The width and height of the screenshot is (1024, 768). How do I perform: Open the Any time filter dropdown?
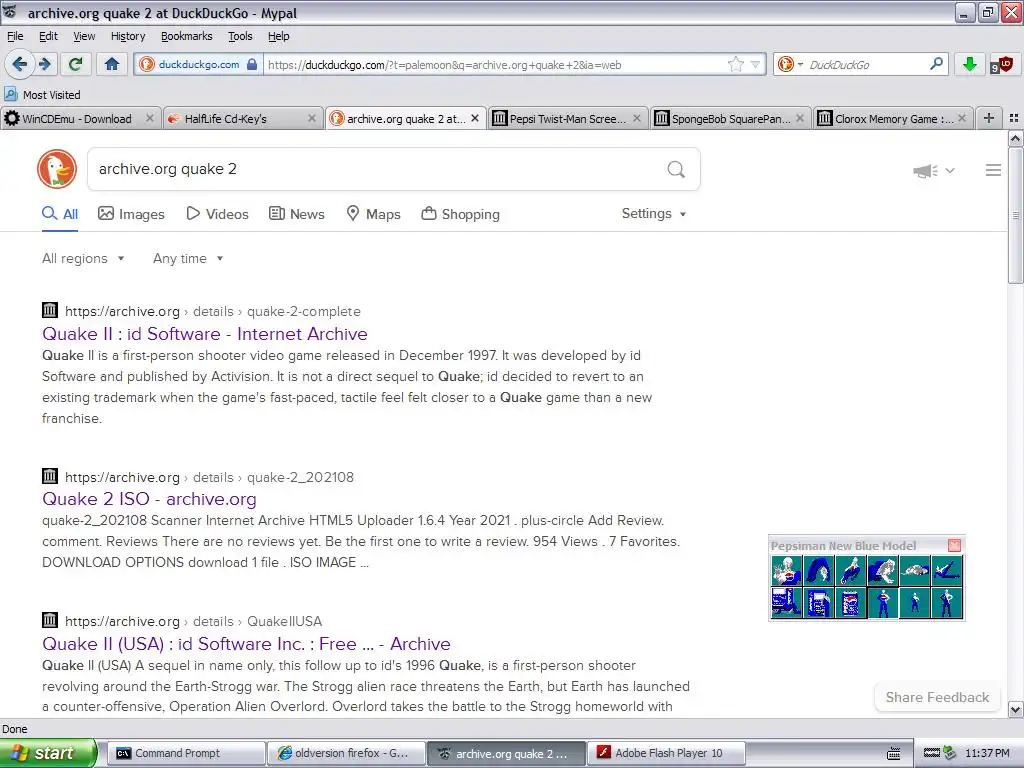coord(188,258)
